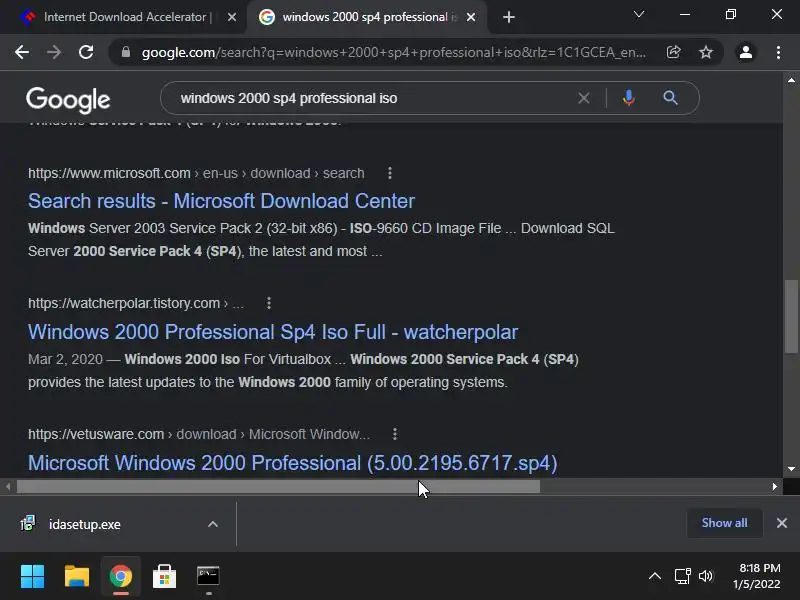800x600 pixels.
Task: Open Microsoft Store from the taskbar
Action: [x=164, y=577]
